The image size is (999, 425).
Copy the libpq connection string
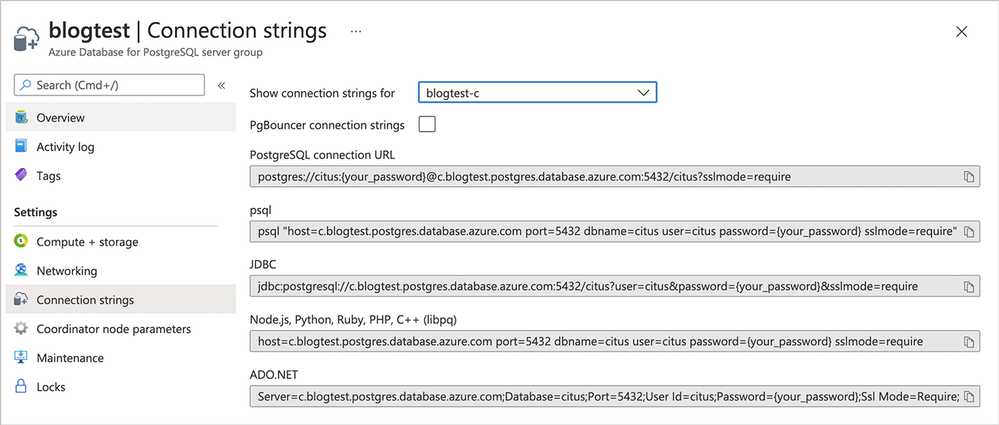coord(968,342)
